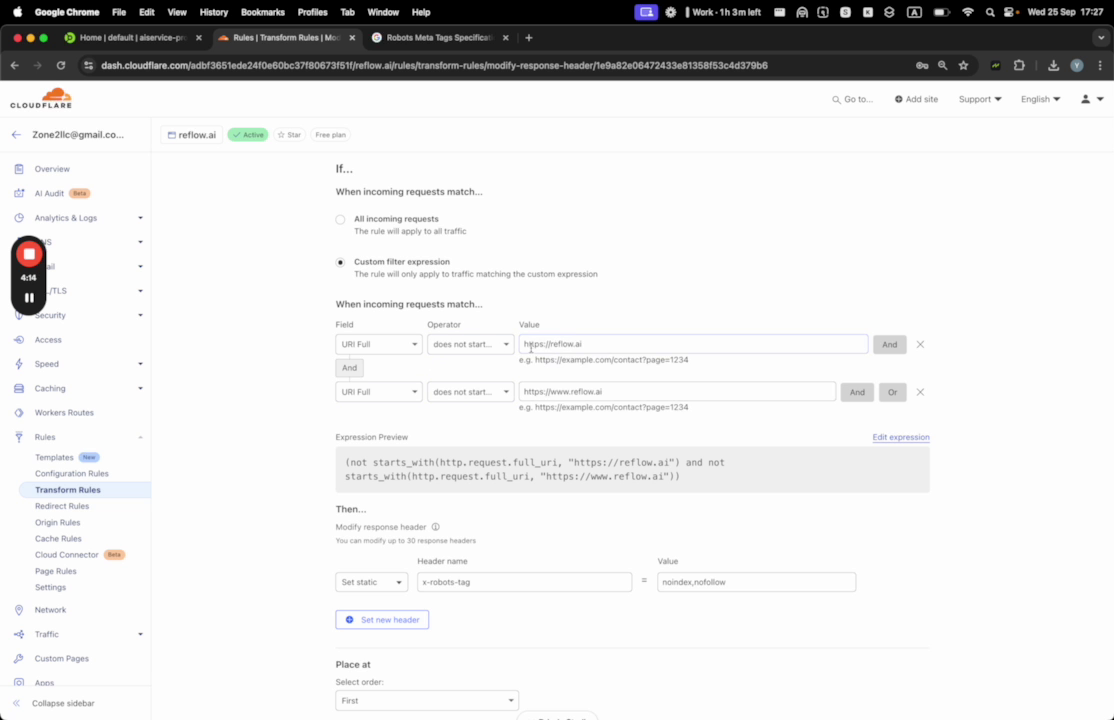Open the user account profile menu
The height and width of the screenshot is (720, 1114).
click(x=1092, y=99)
